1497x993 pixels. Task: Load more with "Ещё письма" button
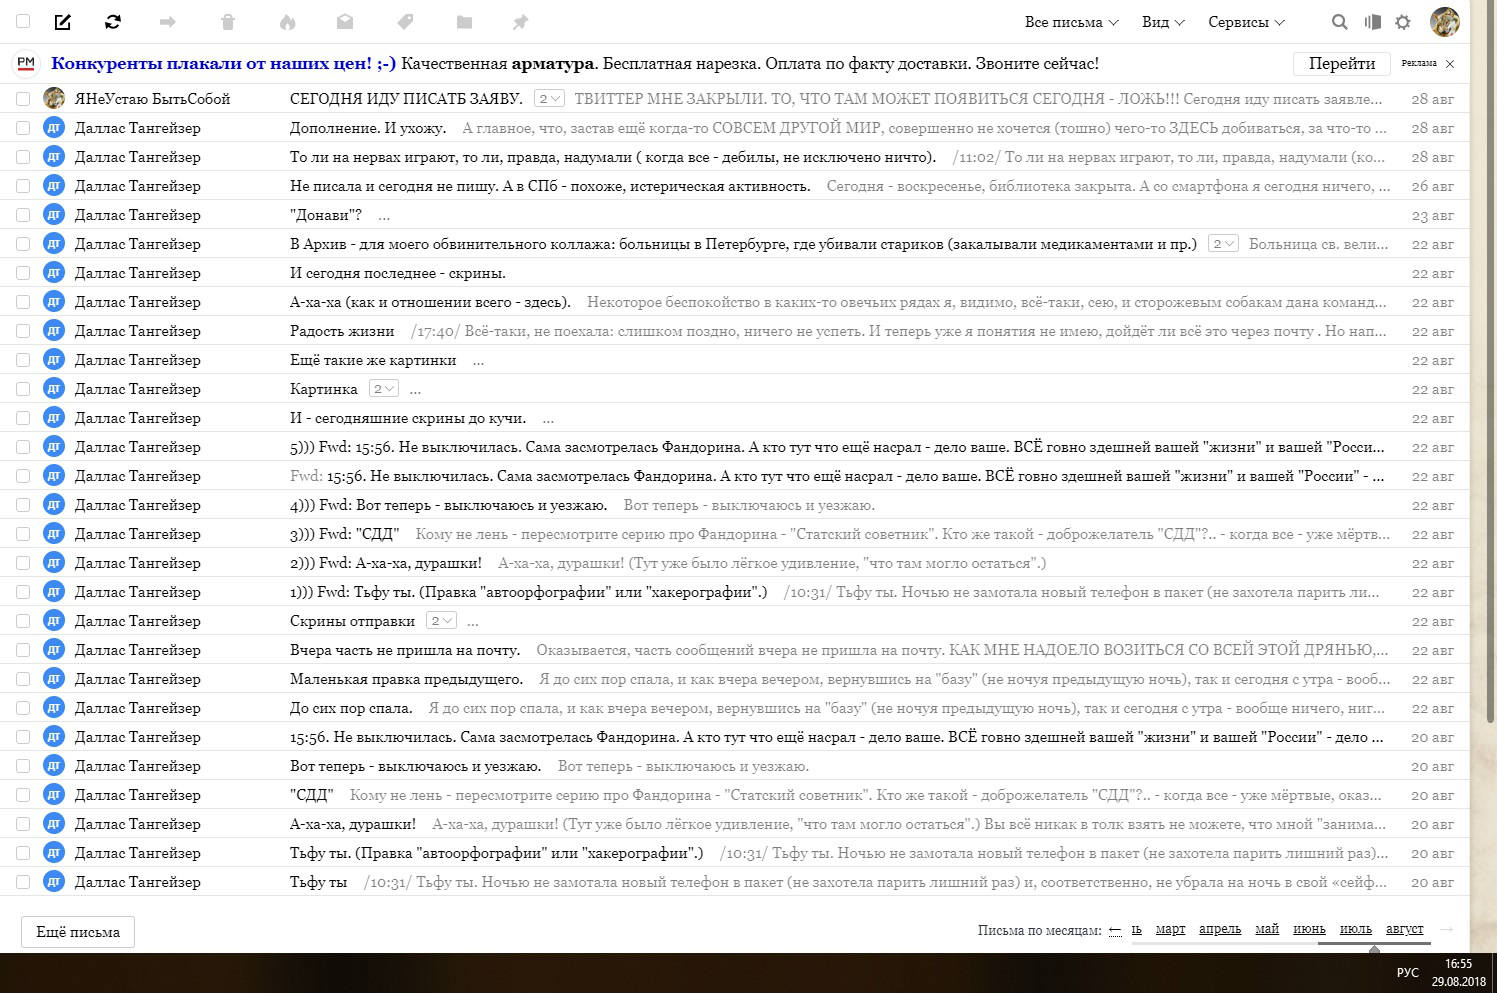[x=78, y=932]
